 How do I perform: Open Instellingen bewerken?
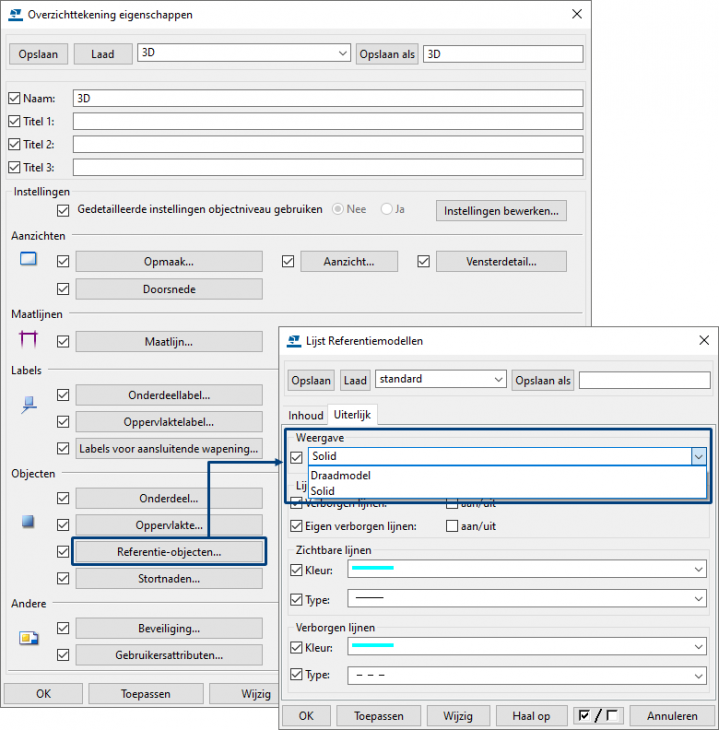click(x=501, y=211)
